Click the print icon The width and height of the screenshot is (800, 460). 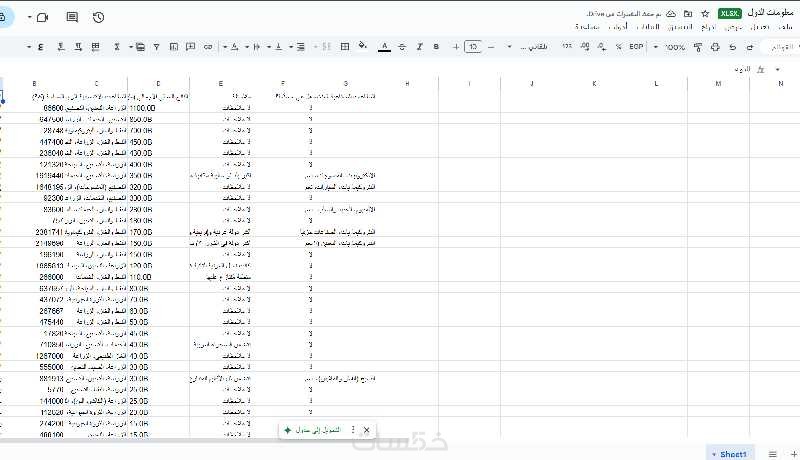(715, 47)
